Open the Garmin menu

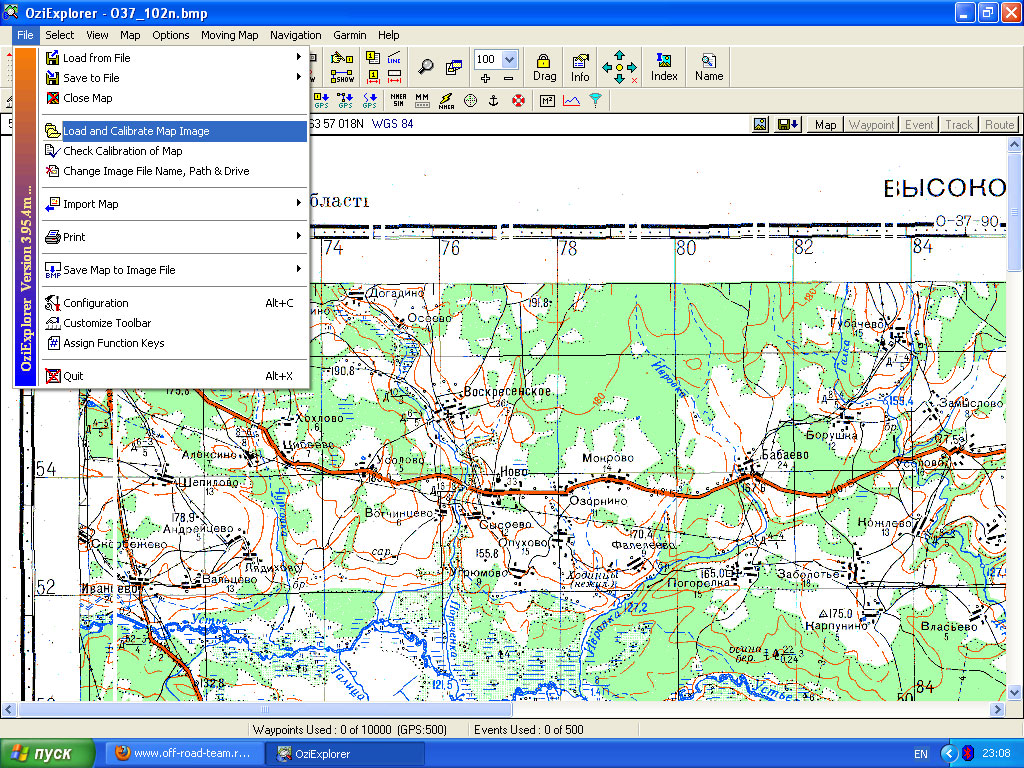coord(349,35)
